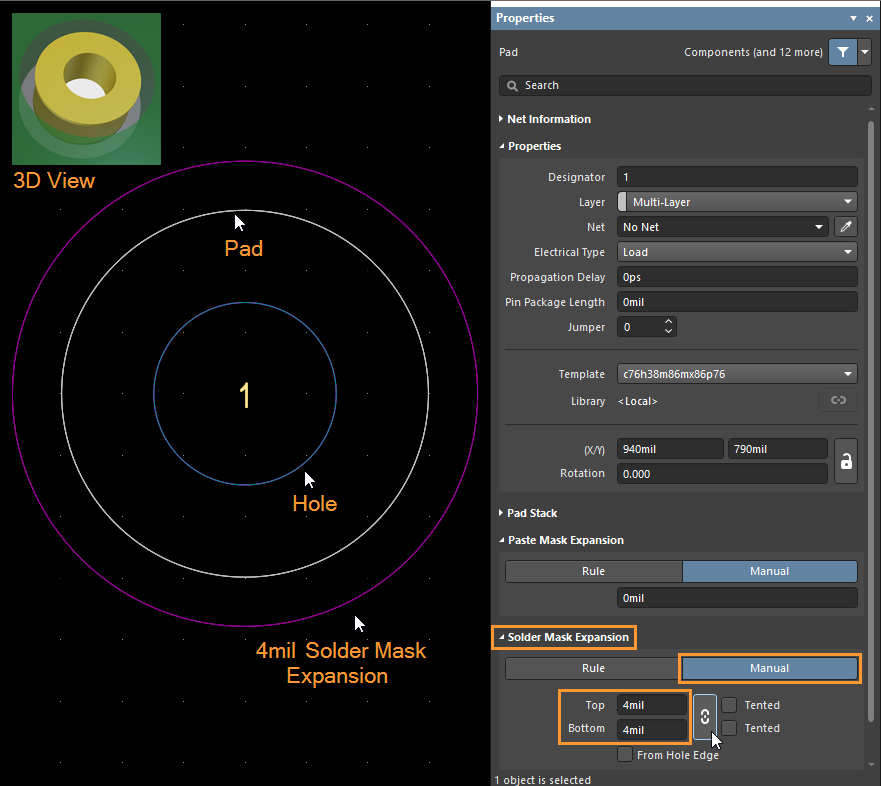
Task: Enable Tented checkbox for Bottom
Action: click(x=730, y=728)
